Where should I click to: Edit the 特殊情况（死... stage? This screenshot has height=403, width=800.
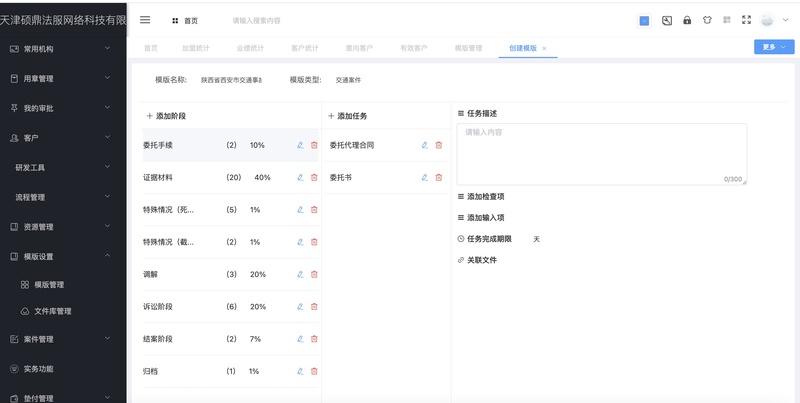300,210
